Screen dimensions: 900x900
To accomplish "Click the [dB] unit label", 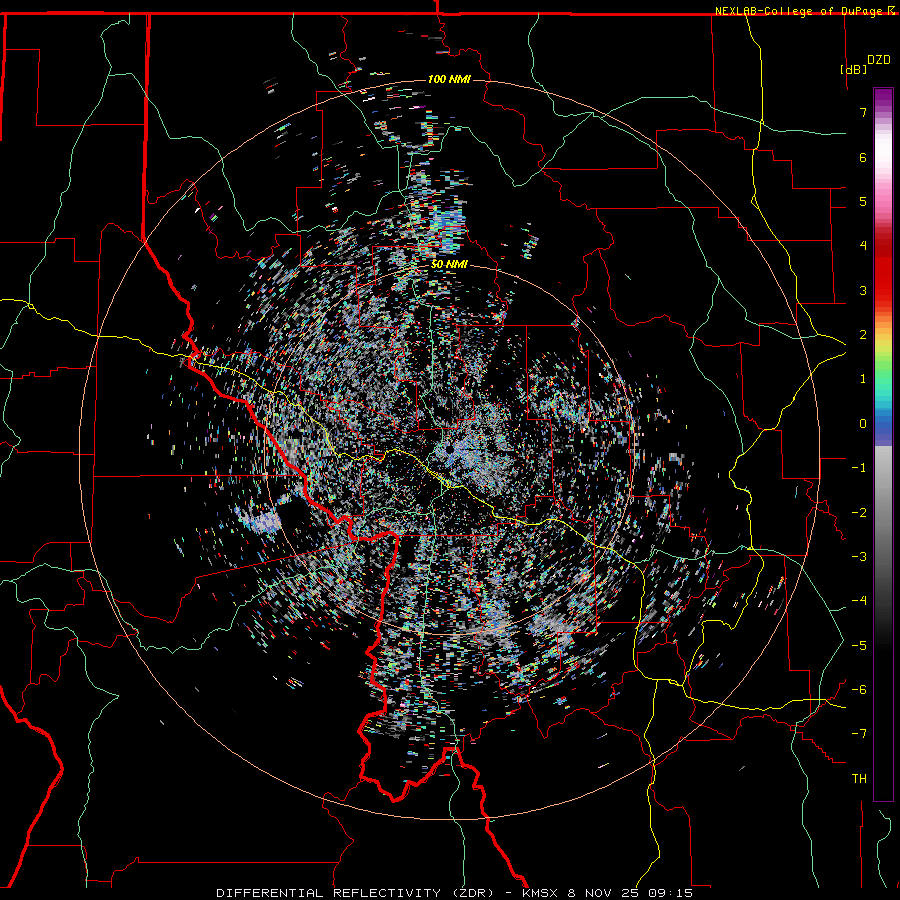I will (854, 69).
